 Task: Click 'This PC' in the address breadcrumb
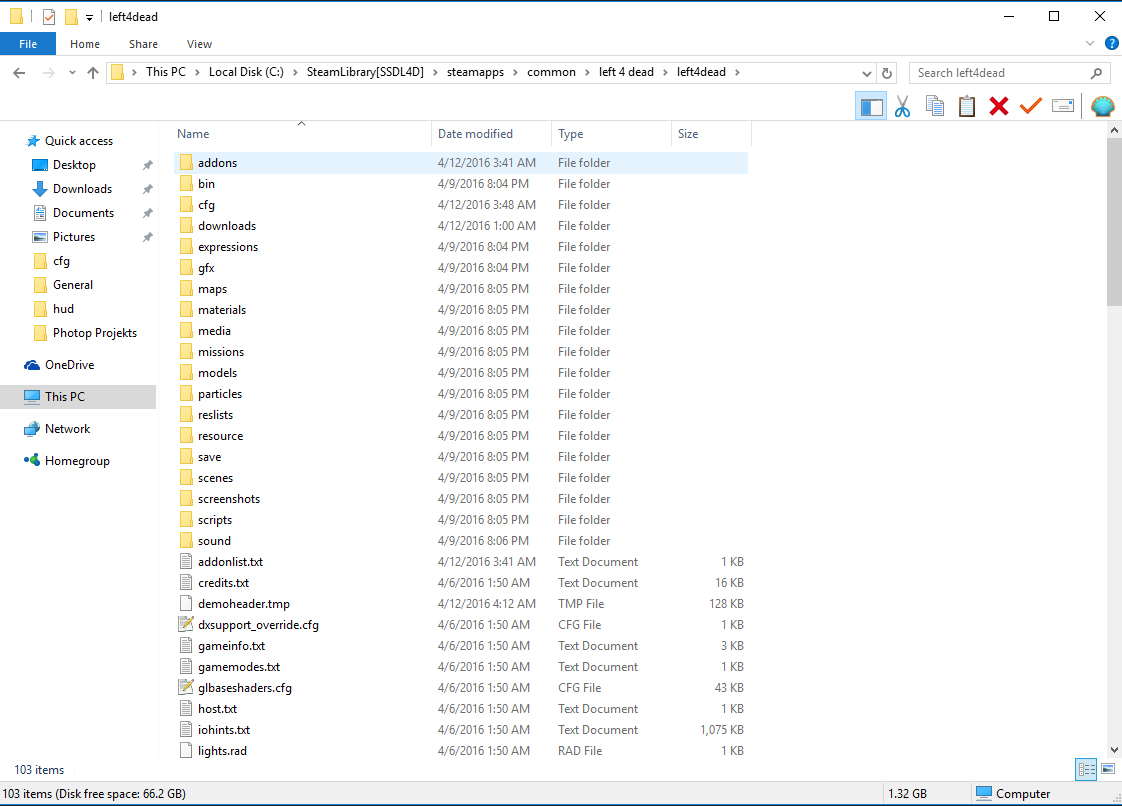165,72
